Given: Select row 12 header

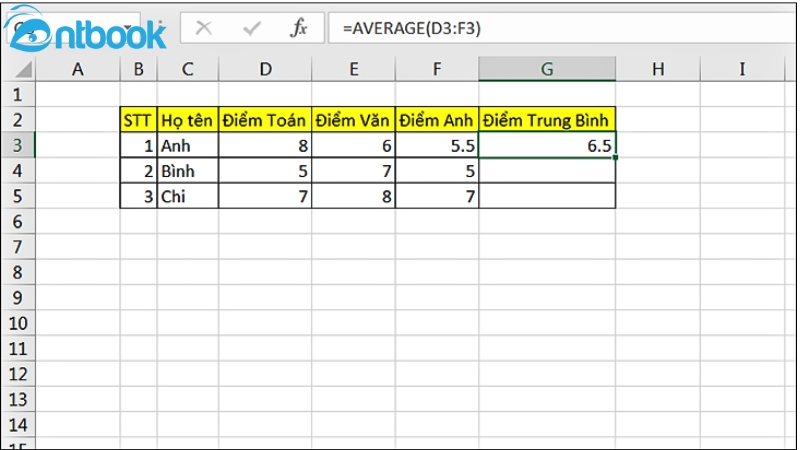Looking at the screenshot, I should pyautogui.click(x=18, y=374).
